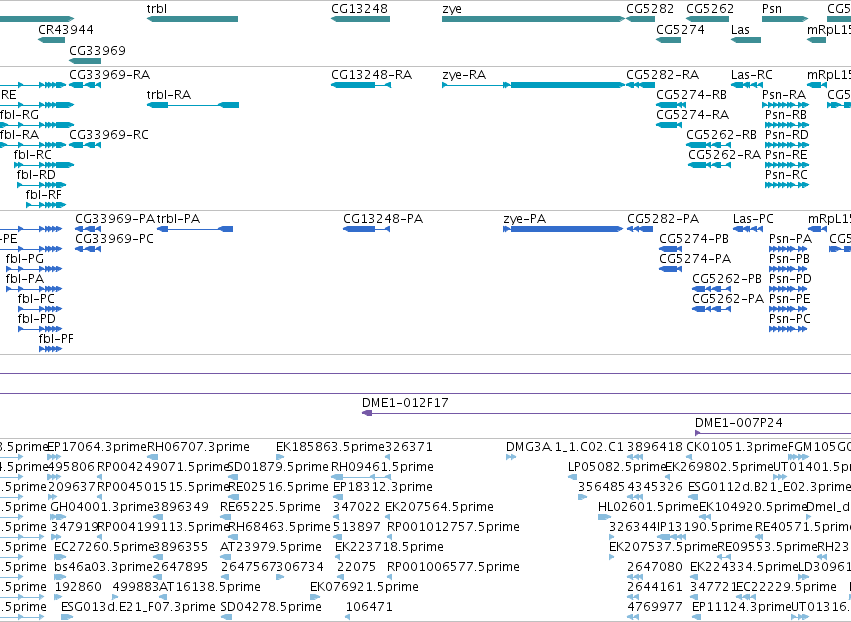Click the zye gene's long teal arrow bar
Image resolution: width=851 pixels, height=622 pixels.
[534, 19]
